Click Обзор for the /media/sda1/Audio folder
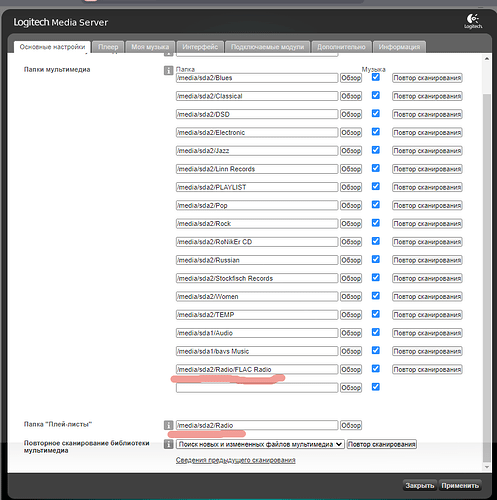The width and height of the screenshot is (497, 500). pyautogui.click(x=351, y=333)
